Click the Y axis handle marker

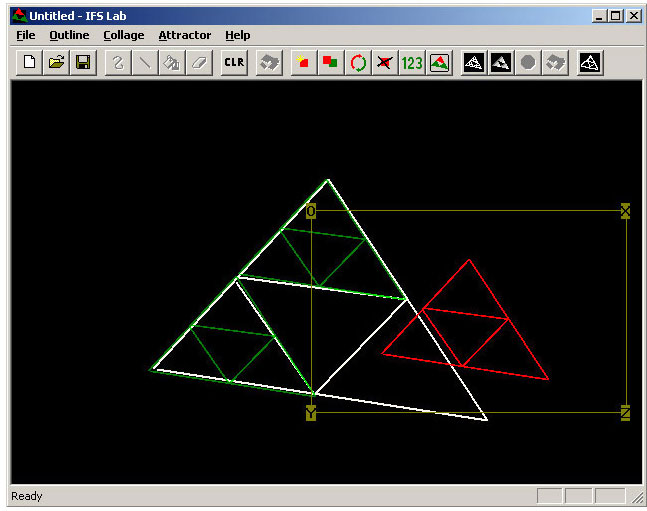point(311,413)
